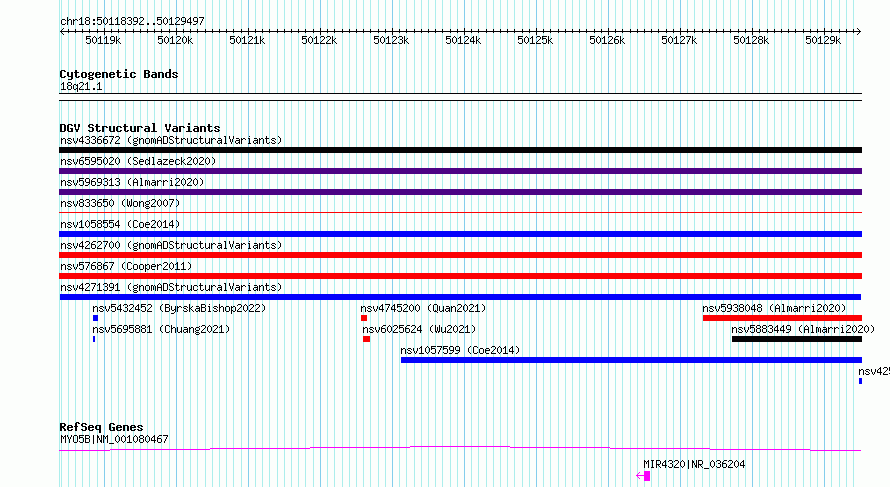890x487 pixels.
Task: Click the blue bar under nsv1057599
Action: 631,360
